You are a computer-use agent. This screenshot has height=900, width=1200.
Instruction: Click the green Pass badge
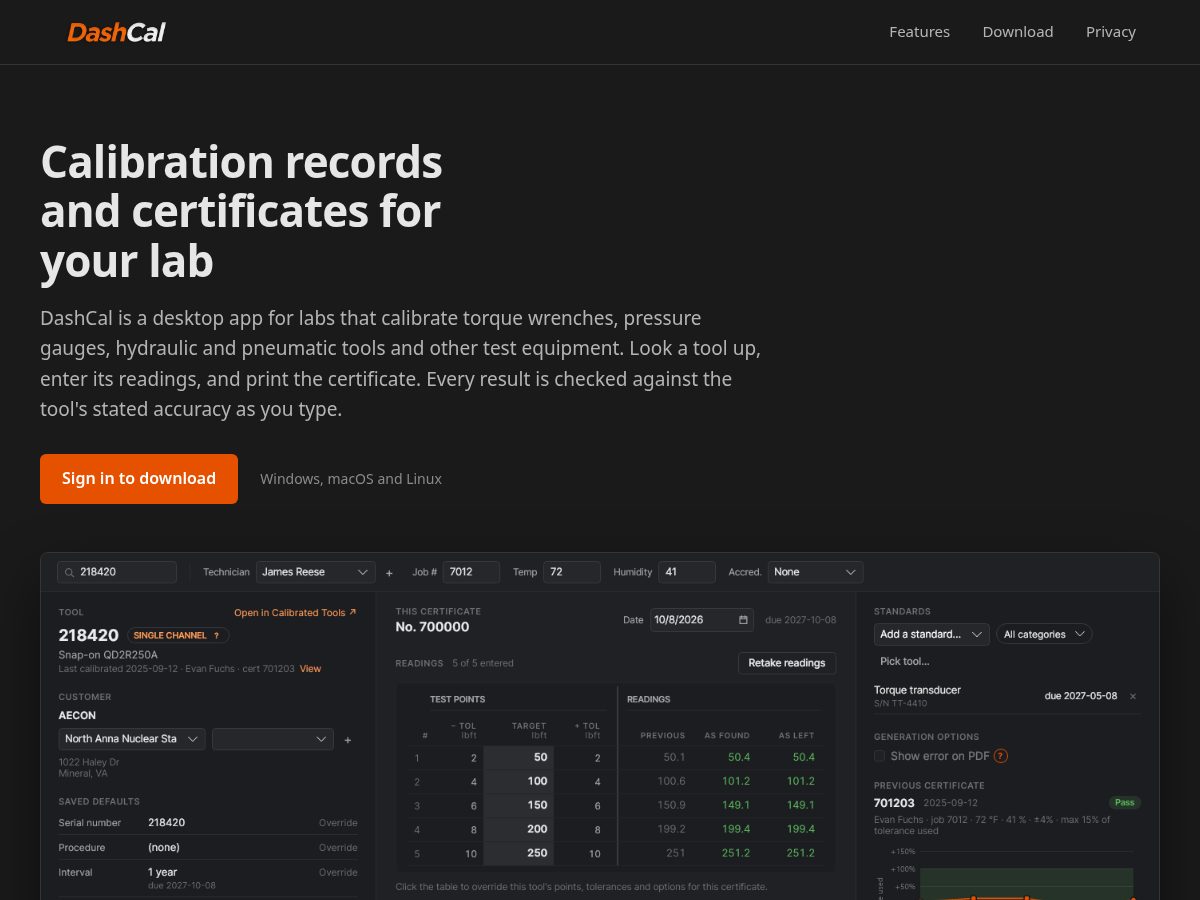1125,802
